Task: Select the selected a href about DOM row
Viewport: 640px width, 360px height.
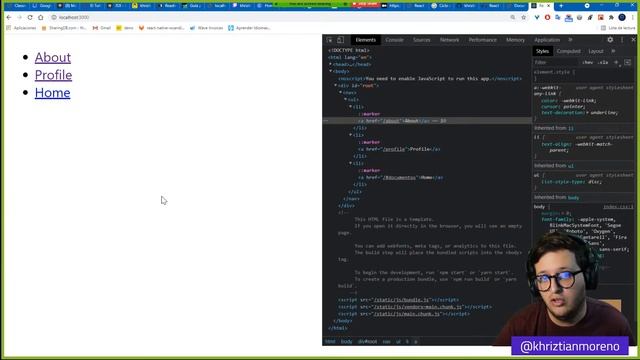Action: (x=427, y=121)
